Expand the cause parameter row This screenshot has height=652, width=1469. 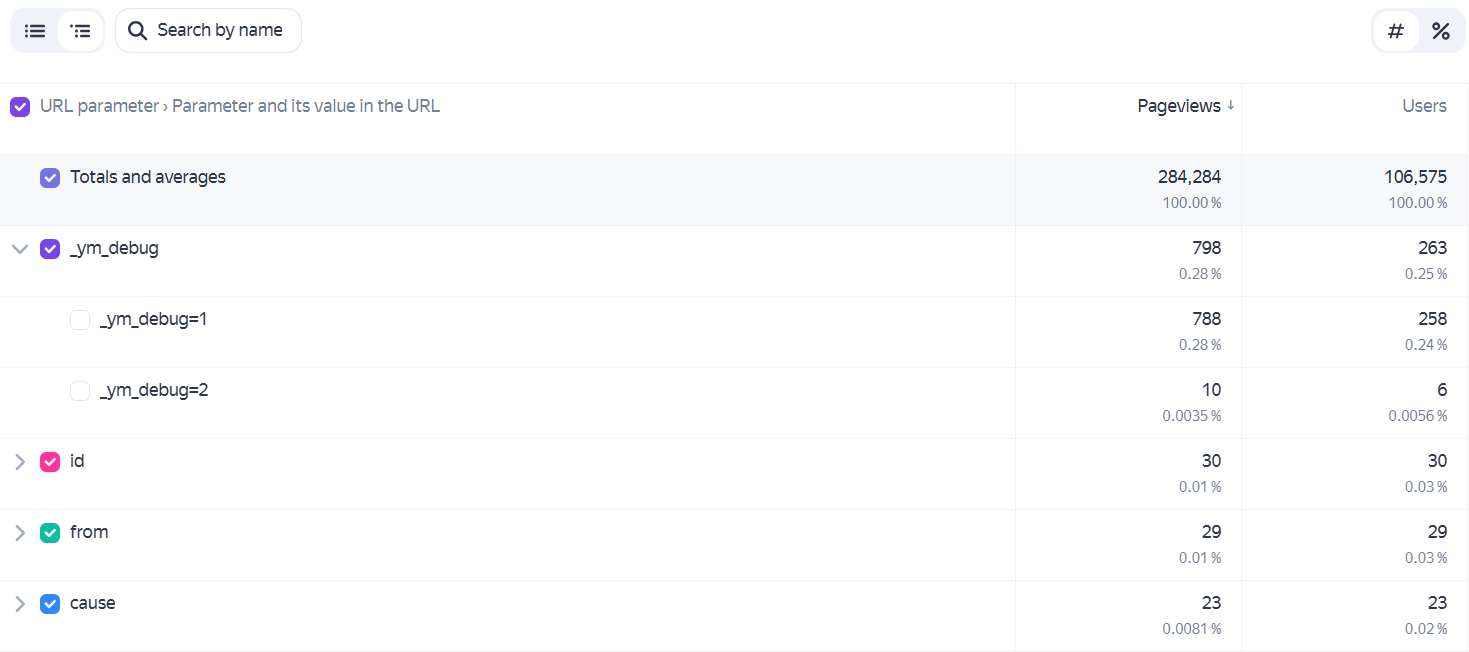[x=20, y=604]
